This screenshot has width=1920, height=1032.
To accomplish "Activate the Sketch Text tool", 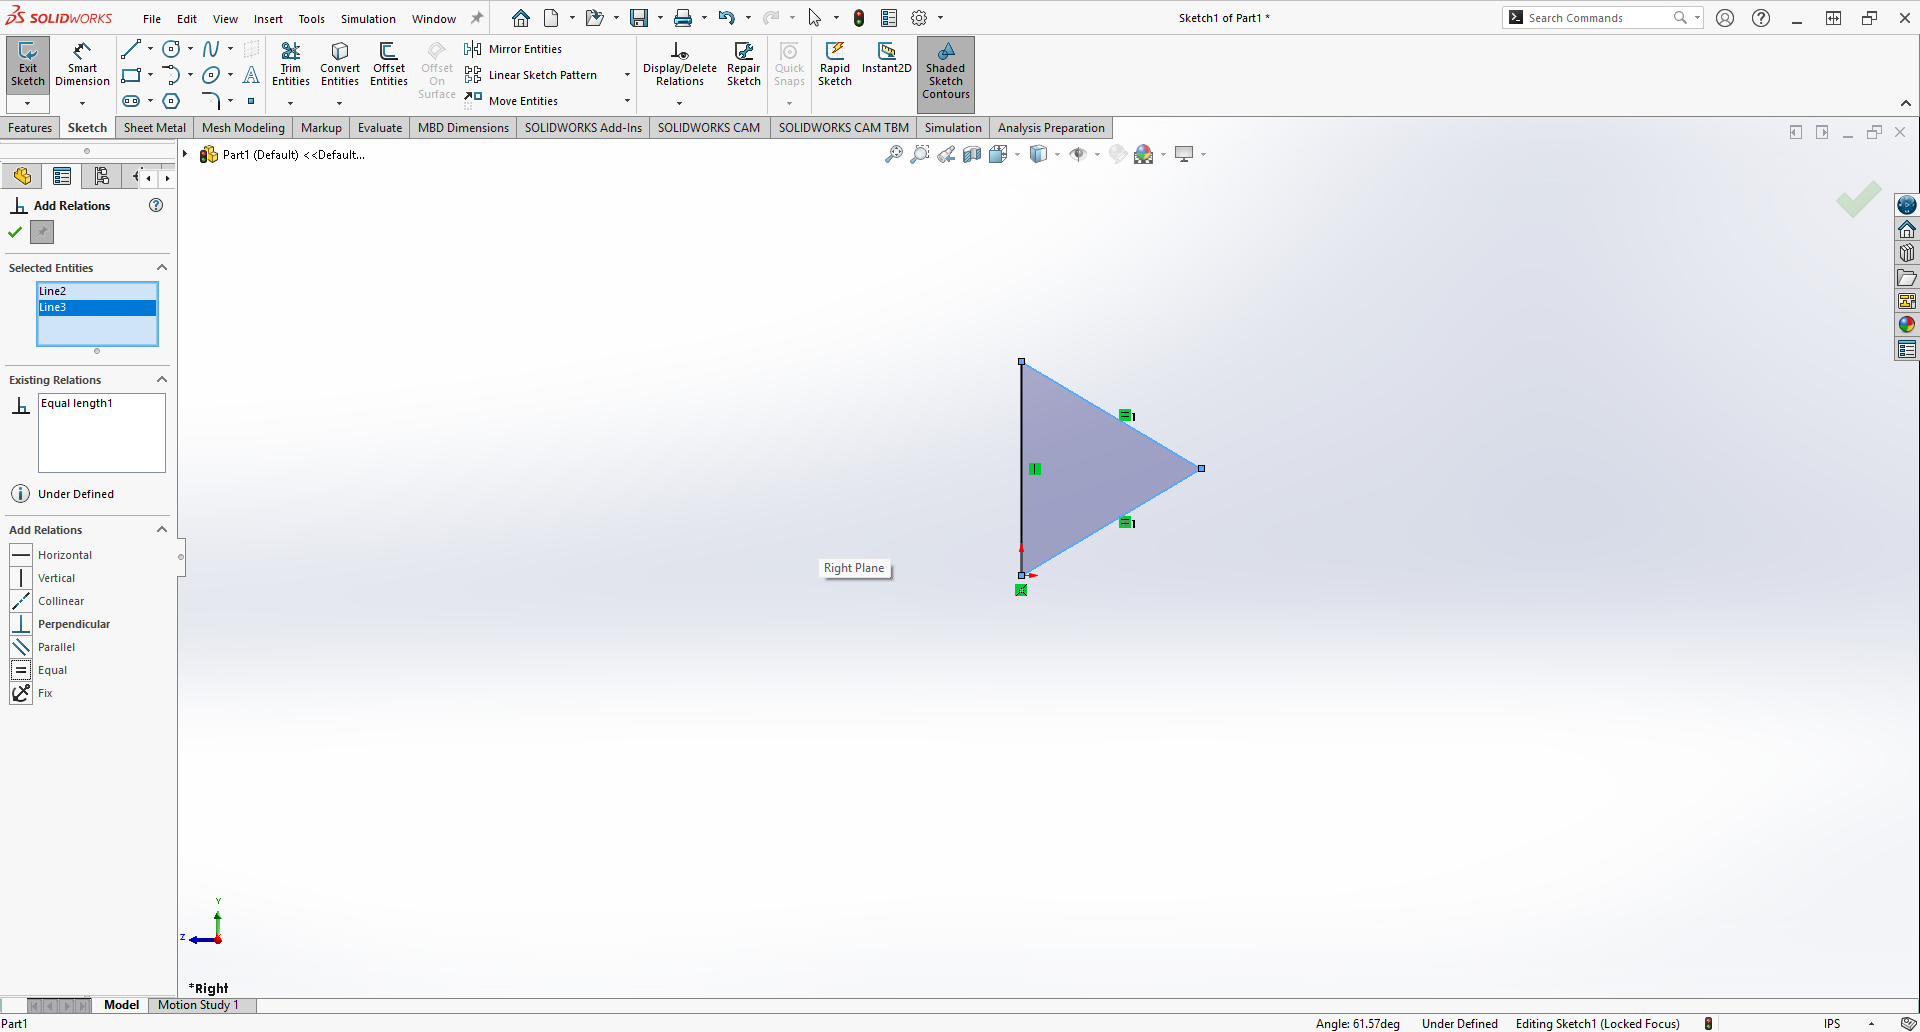I will (x=251, y=75).
